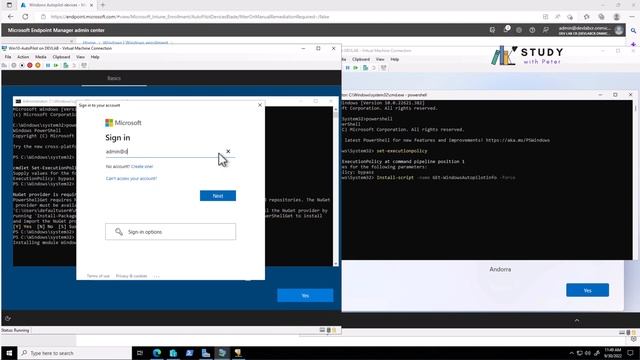Open the Clipboard menu of Win10-AutoPilot VM window

[x=61, y=57]
